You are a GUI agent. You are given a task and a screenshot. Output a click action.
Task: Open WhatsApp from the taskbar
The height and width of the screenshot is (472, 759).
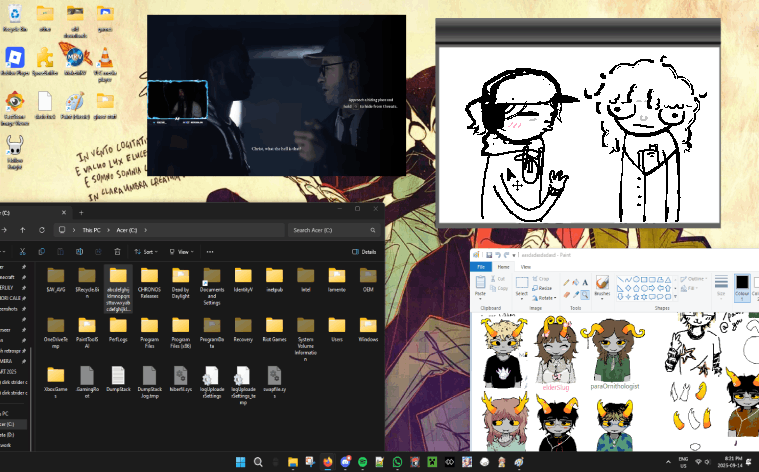tap(397, 462)
